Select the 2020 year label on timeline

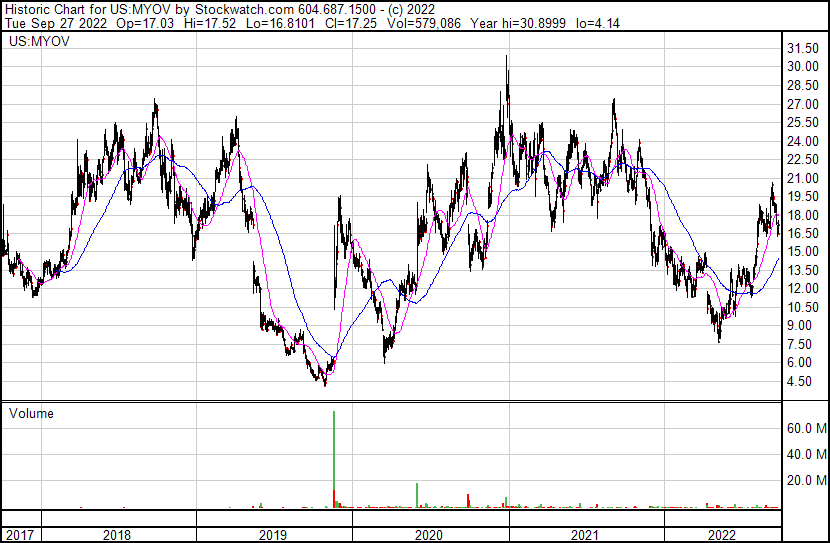click(x=429, y=535)
